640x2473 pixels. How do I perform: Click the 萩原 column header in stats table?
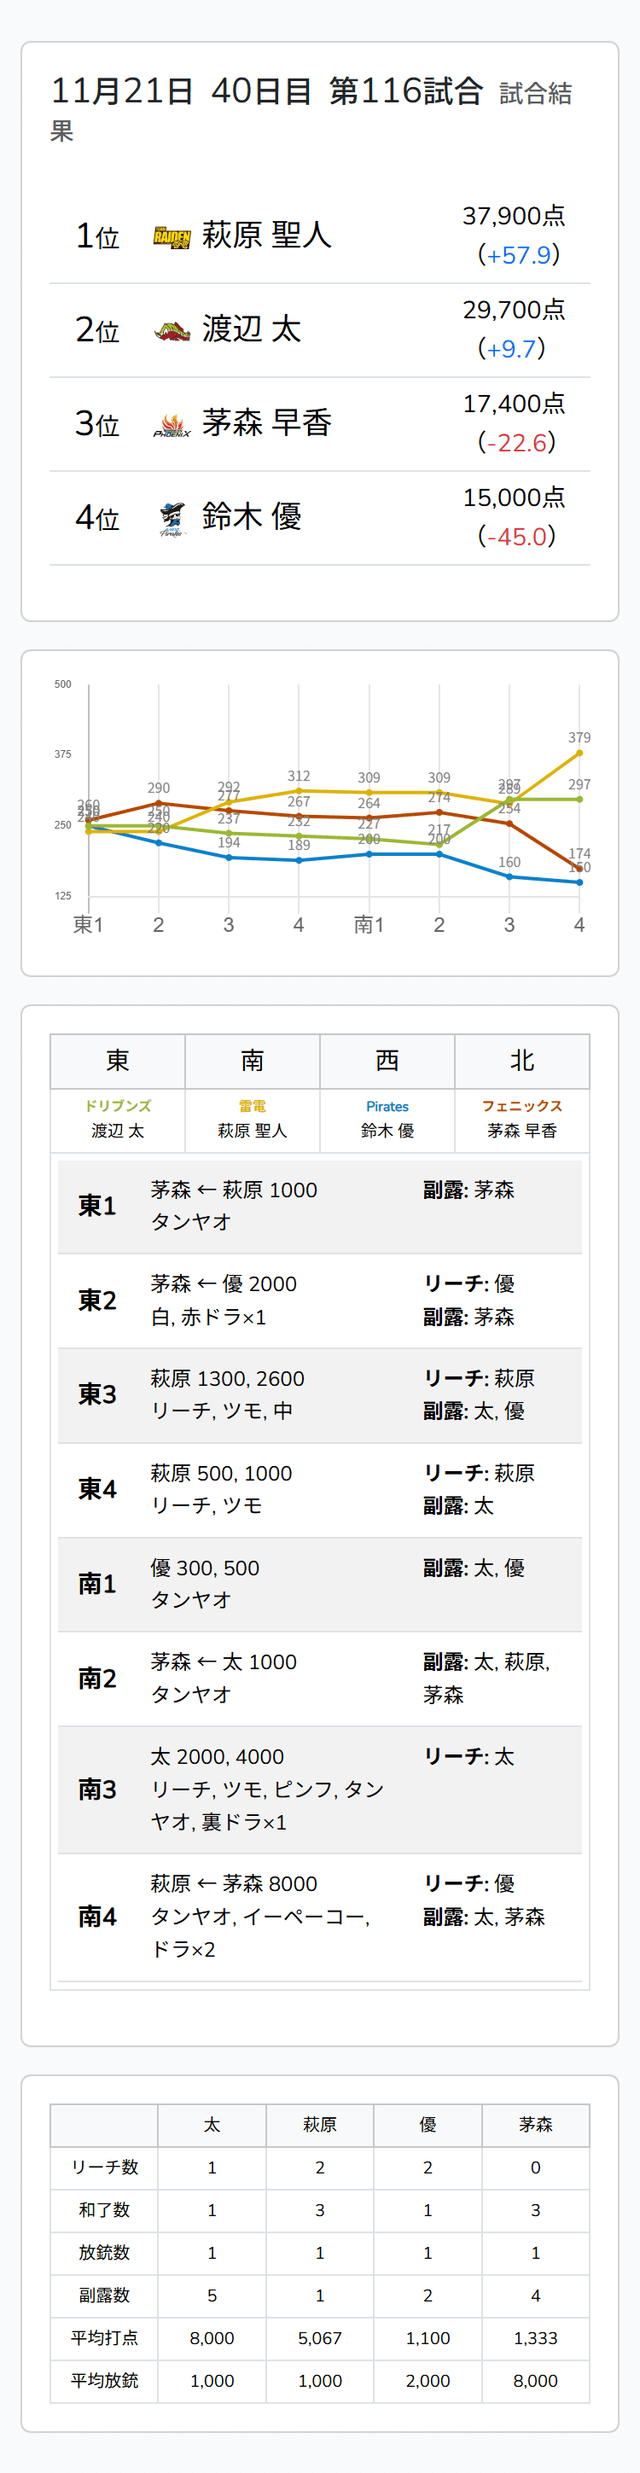tap(320, 2124)
